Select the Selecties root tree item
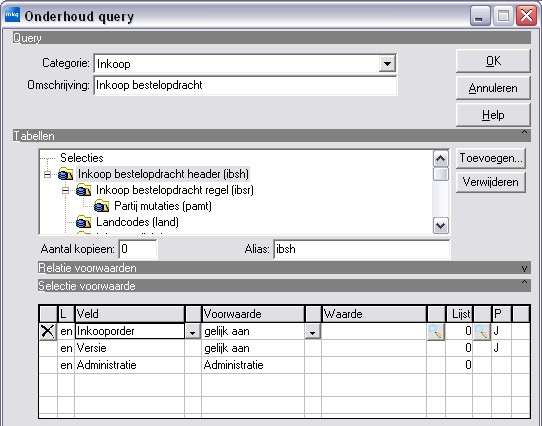Screen dimensions: 542x426 (x=82, y=158)
